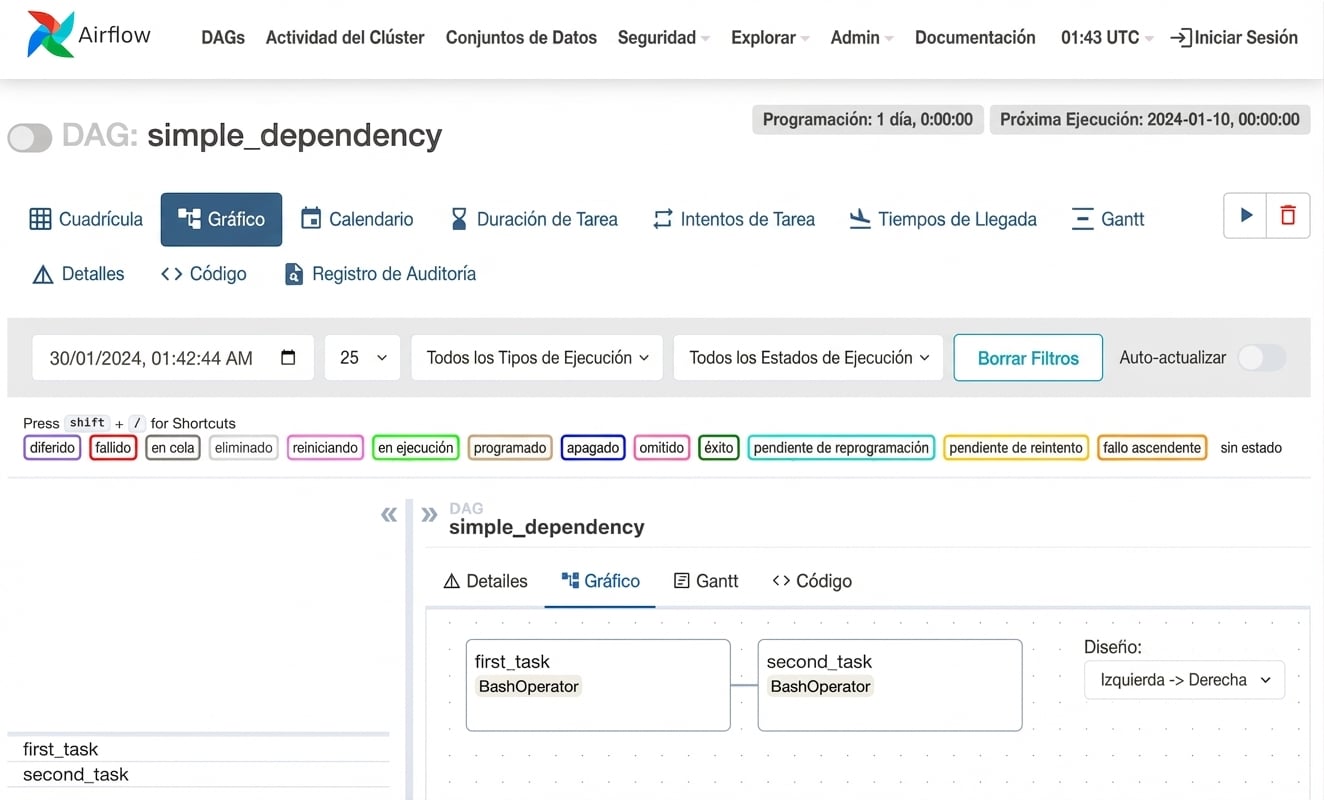Viewport: 1324px width, 800px height.
Task: Open the Admin menu
Action: (860, 37)
